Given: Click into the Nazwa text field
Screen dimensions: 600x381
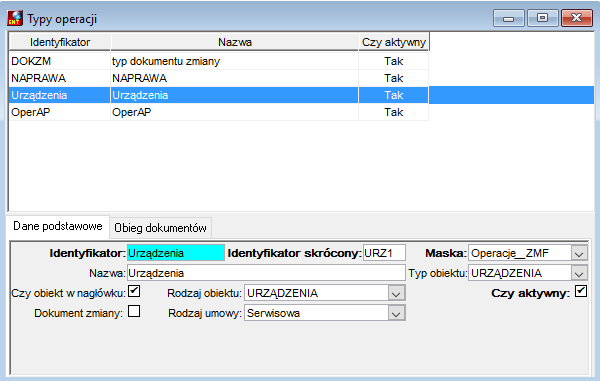Looking at the screenshot, I should pos(266,273).
